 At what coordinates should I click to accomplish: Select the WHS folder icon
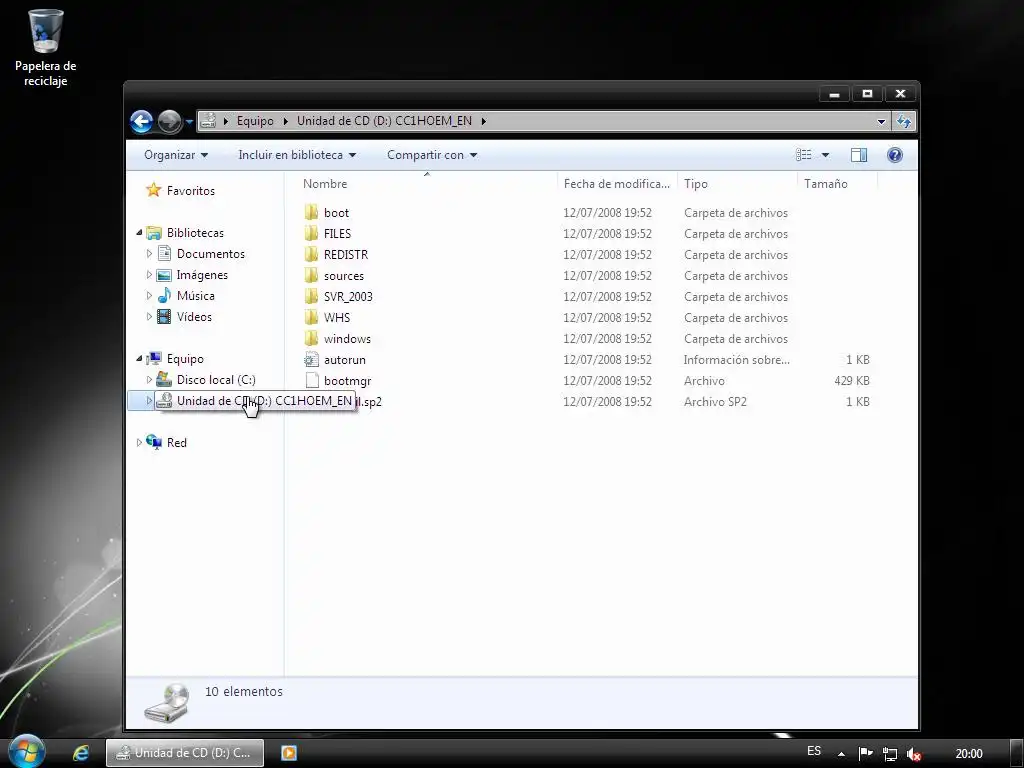[x=312, y=317]
